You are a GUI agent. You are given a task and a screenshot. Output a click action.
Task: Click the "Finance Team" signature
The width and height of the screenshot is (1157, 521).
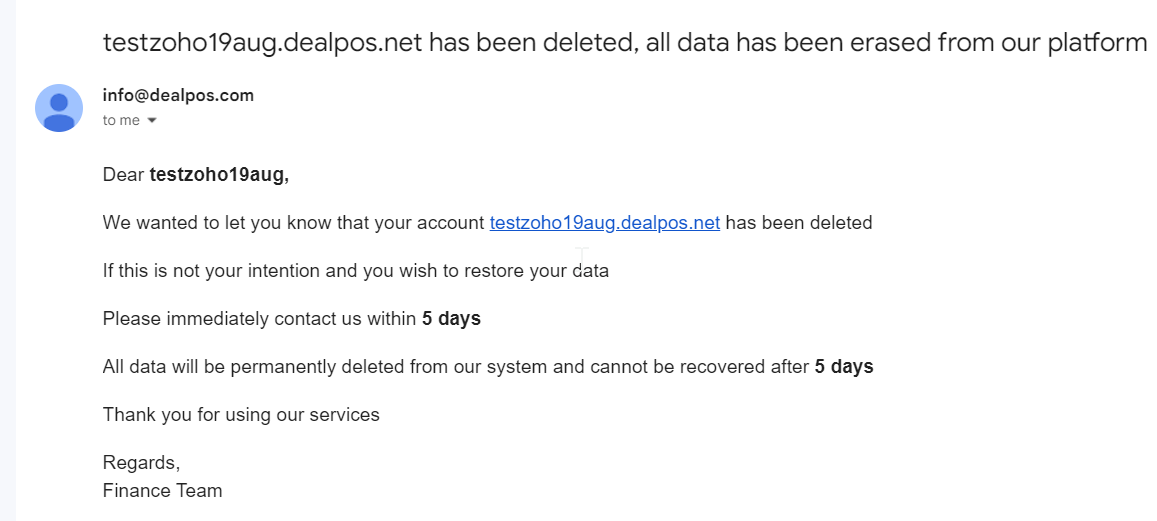[162, 490]
